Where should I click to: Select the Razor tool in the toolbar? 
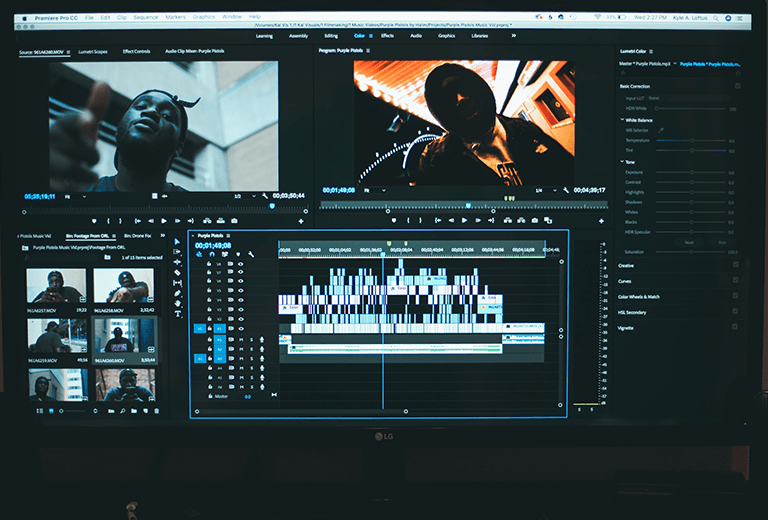(177, 272)
